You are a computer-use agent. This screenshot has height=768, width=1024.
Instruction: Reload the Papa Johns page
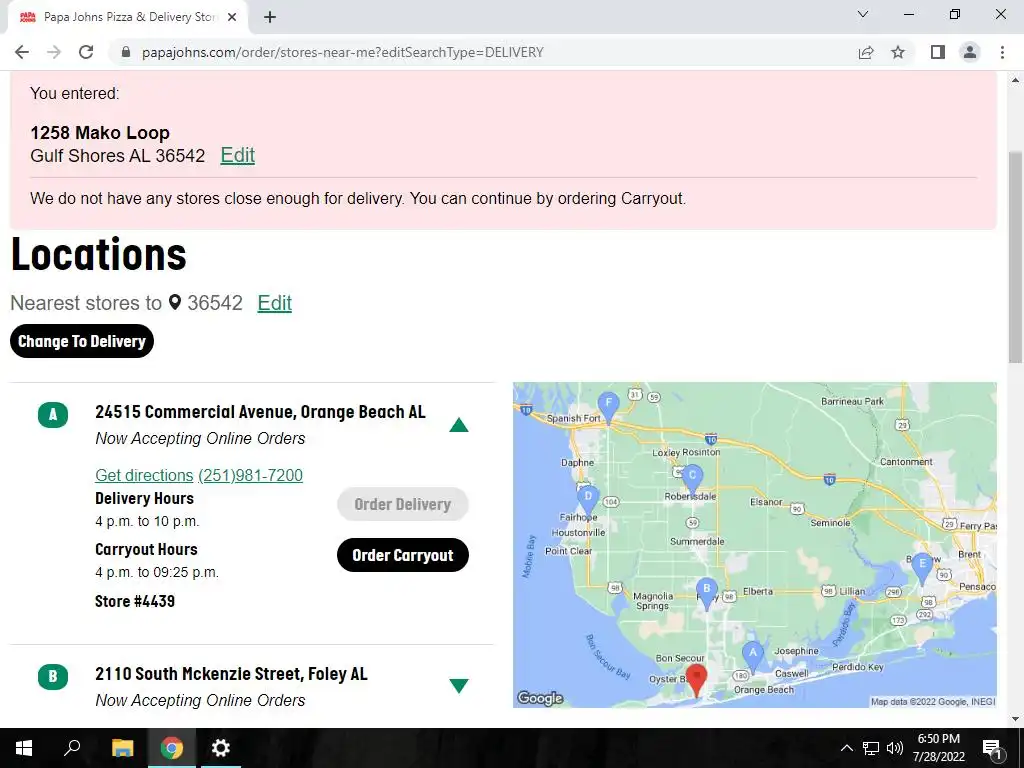pos(86,52)
